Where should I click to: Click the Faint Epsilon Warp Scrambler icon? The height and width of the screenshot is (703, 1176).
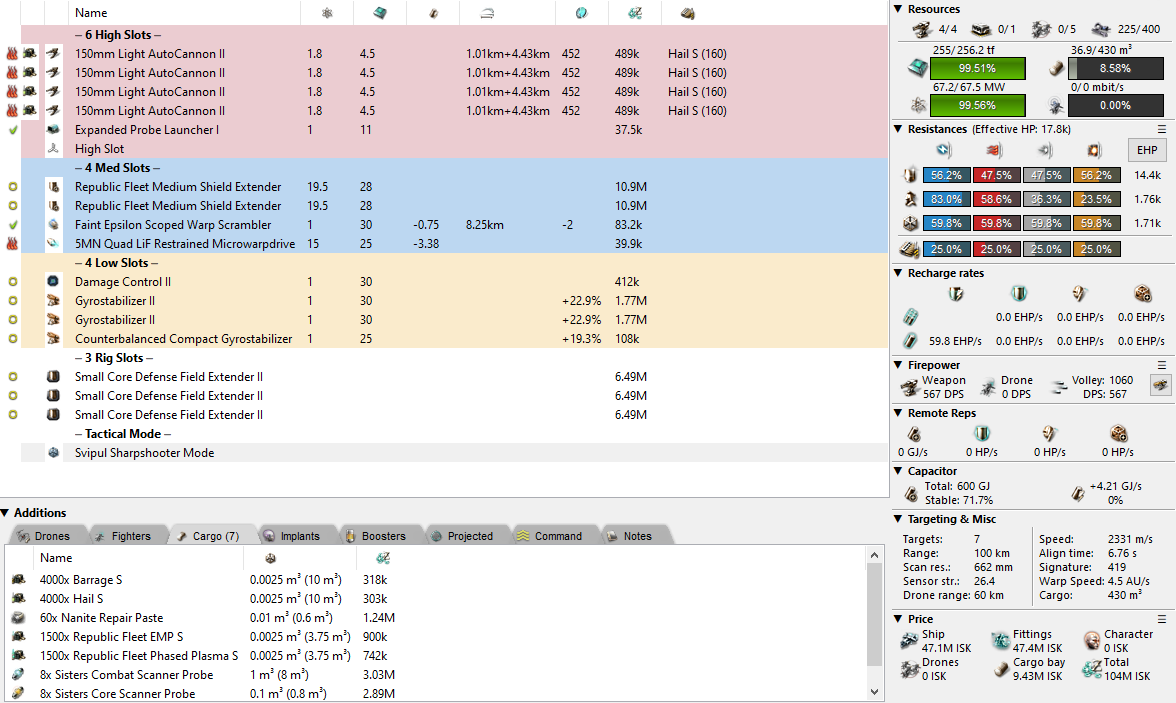pos(54,225)
